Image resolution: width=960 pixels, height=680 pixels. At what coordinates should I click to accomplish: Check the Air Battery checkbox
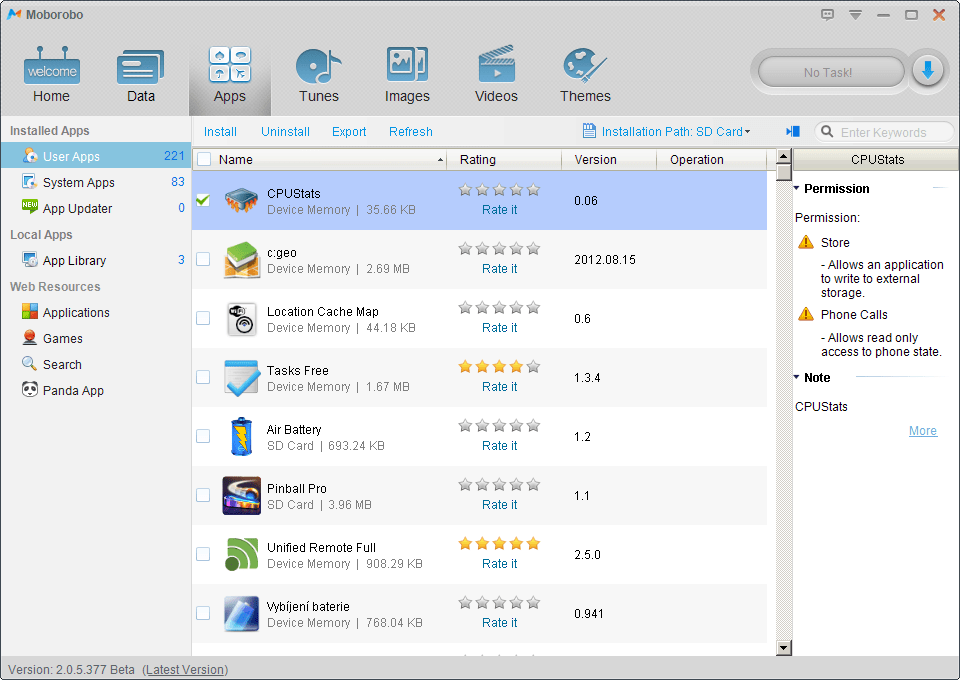coord(203,436)
